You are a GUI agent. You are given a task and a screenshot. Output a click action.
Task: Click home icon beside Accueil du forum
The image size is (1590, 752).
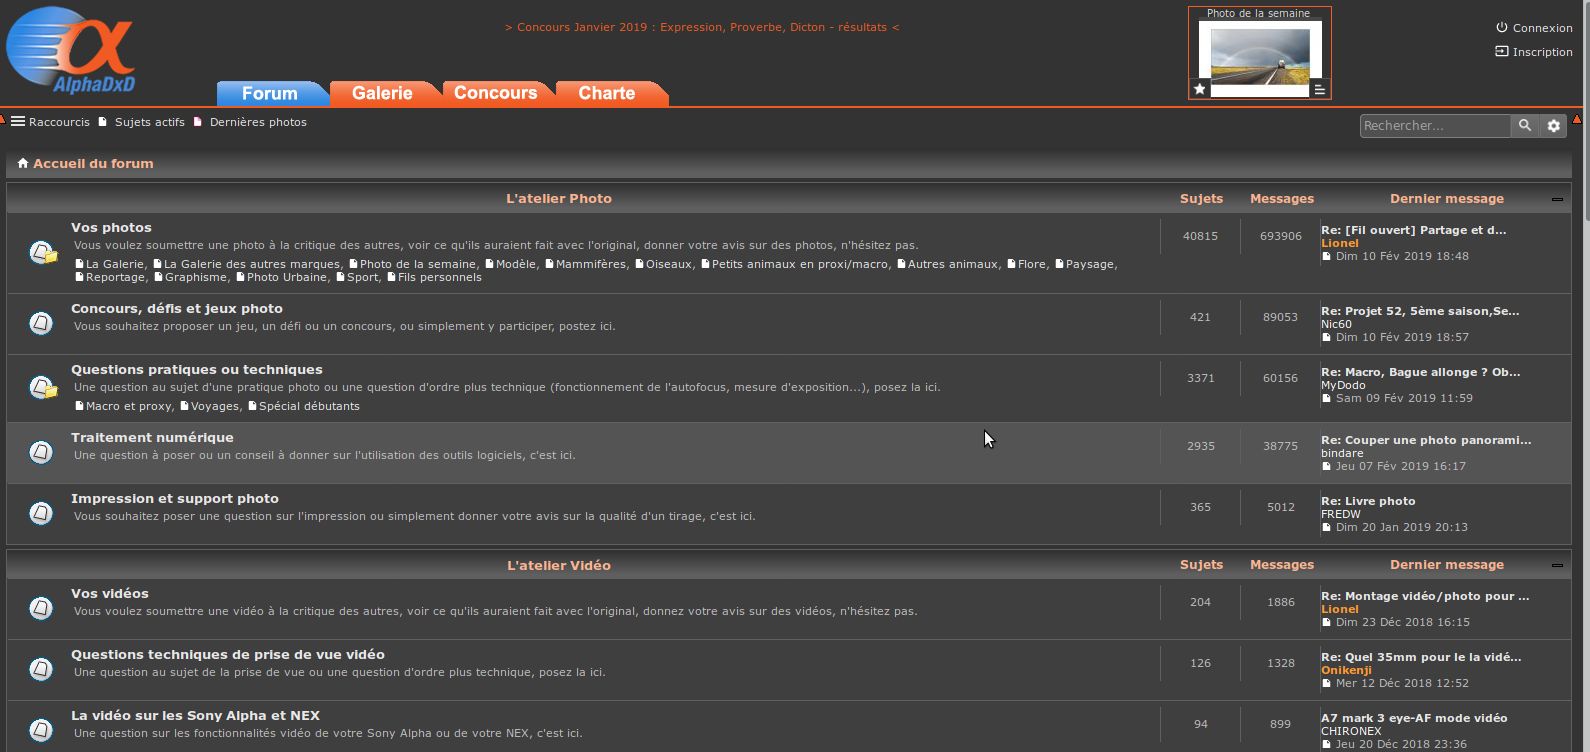(x=23, y=163)
